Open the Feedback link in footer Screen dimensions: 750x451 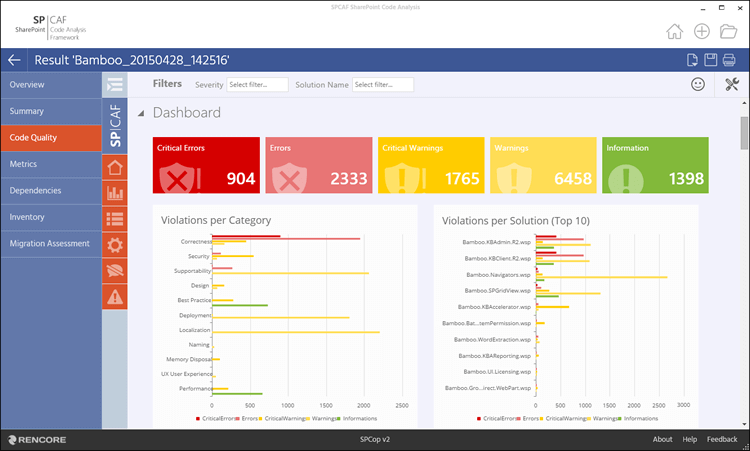point(722,440)
